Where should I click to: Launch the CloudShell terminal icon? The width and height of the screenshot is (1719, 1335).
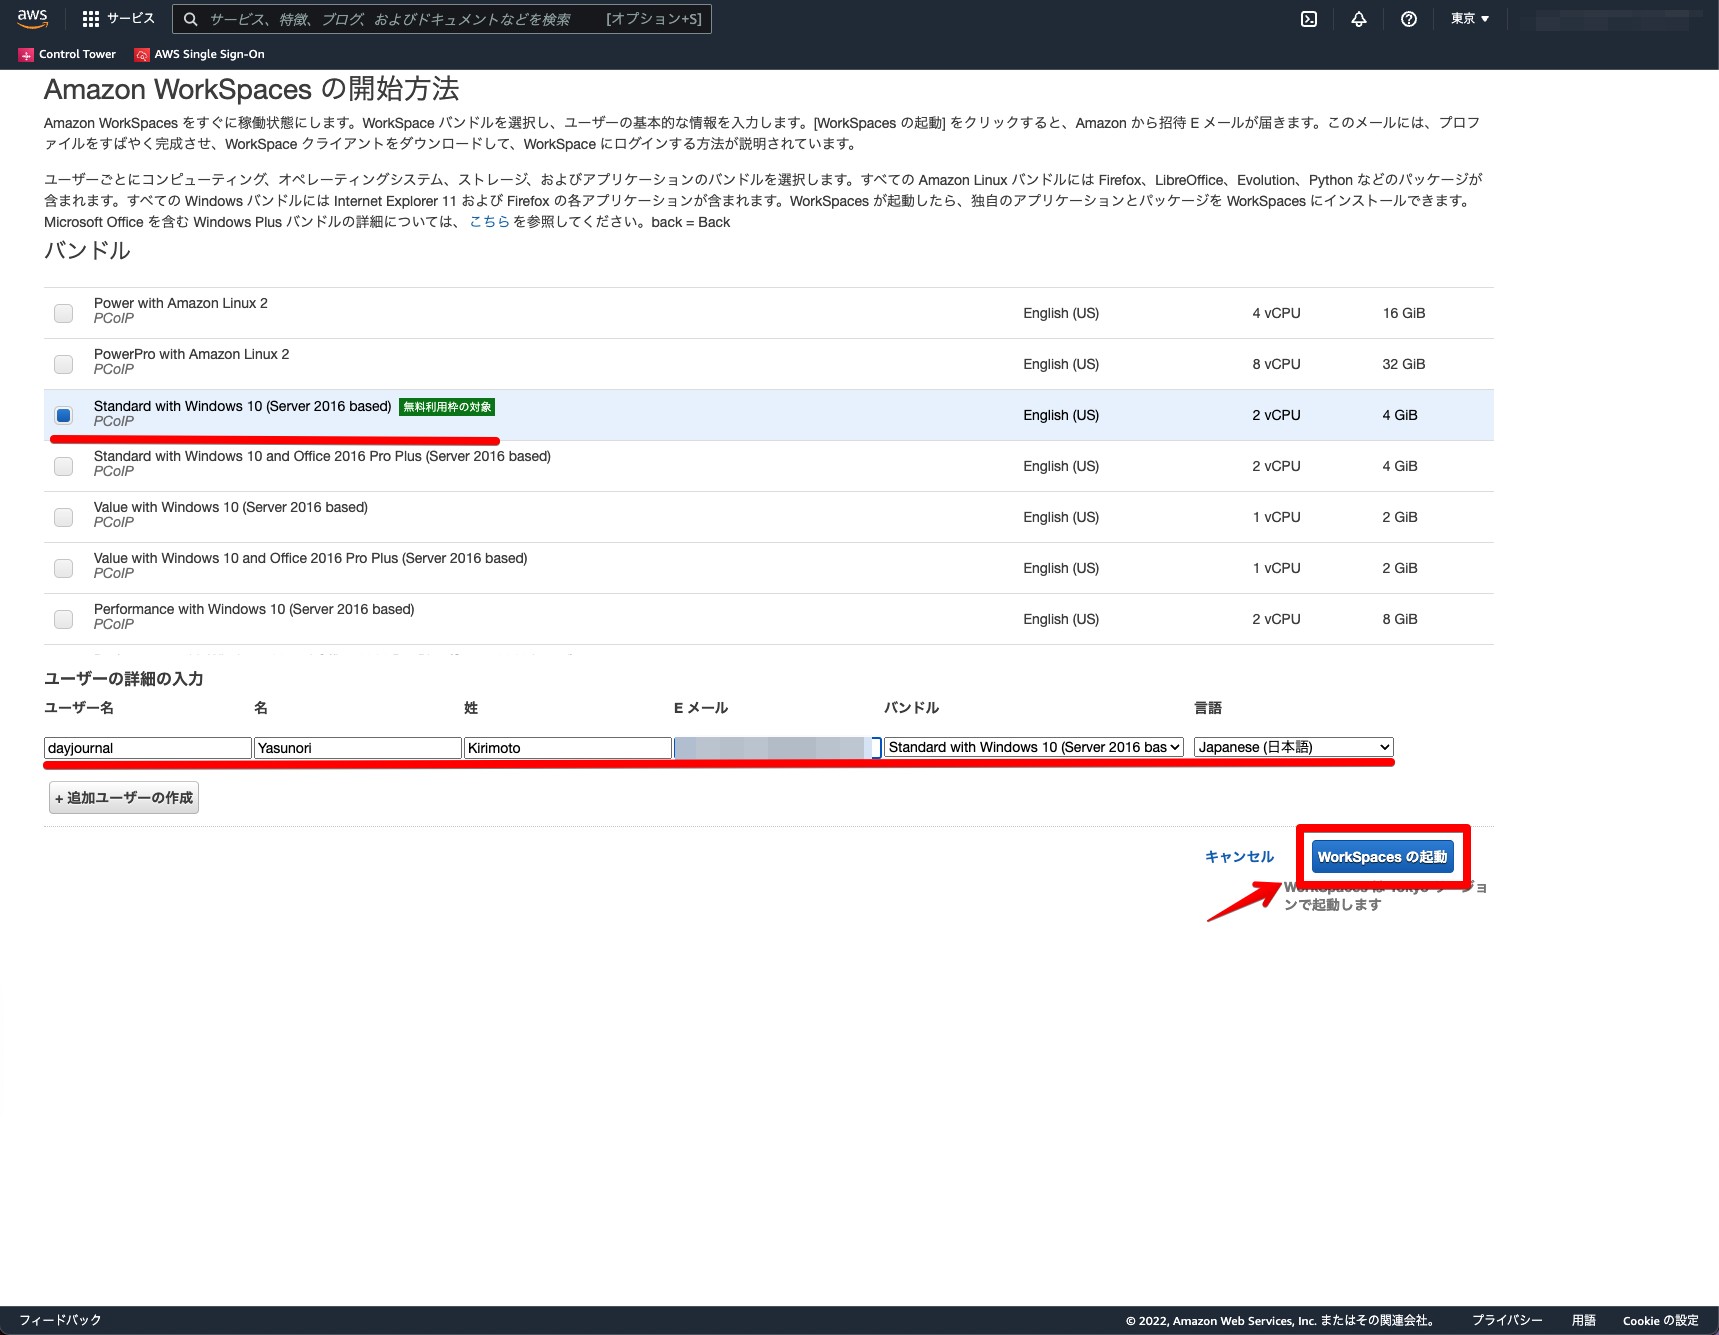click(x=1309, y=19)
